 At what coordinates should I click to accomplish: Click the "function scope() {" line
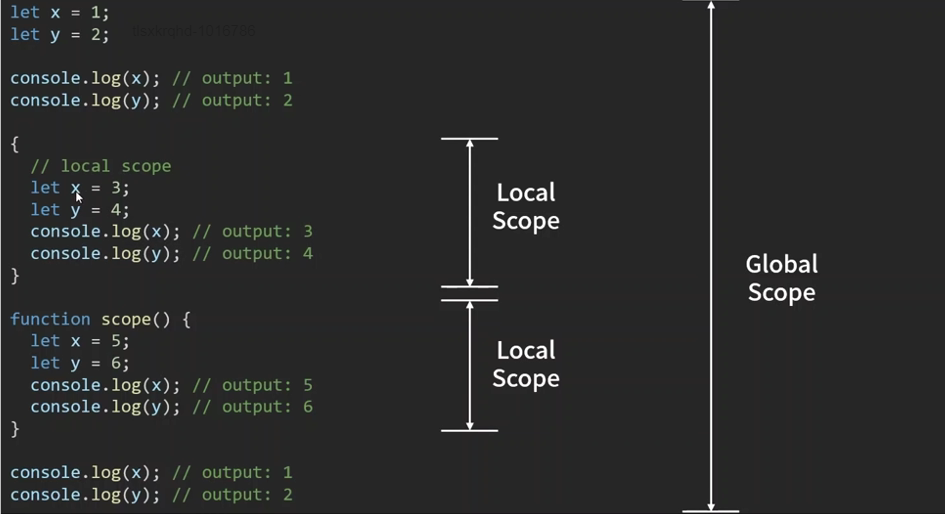point(101,319)
